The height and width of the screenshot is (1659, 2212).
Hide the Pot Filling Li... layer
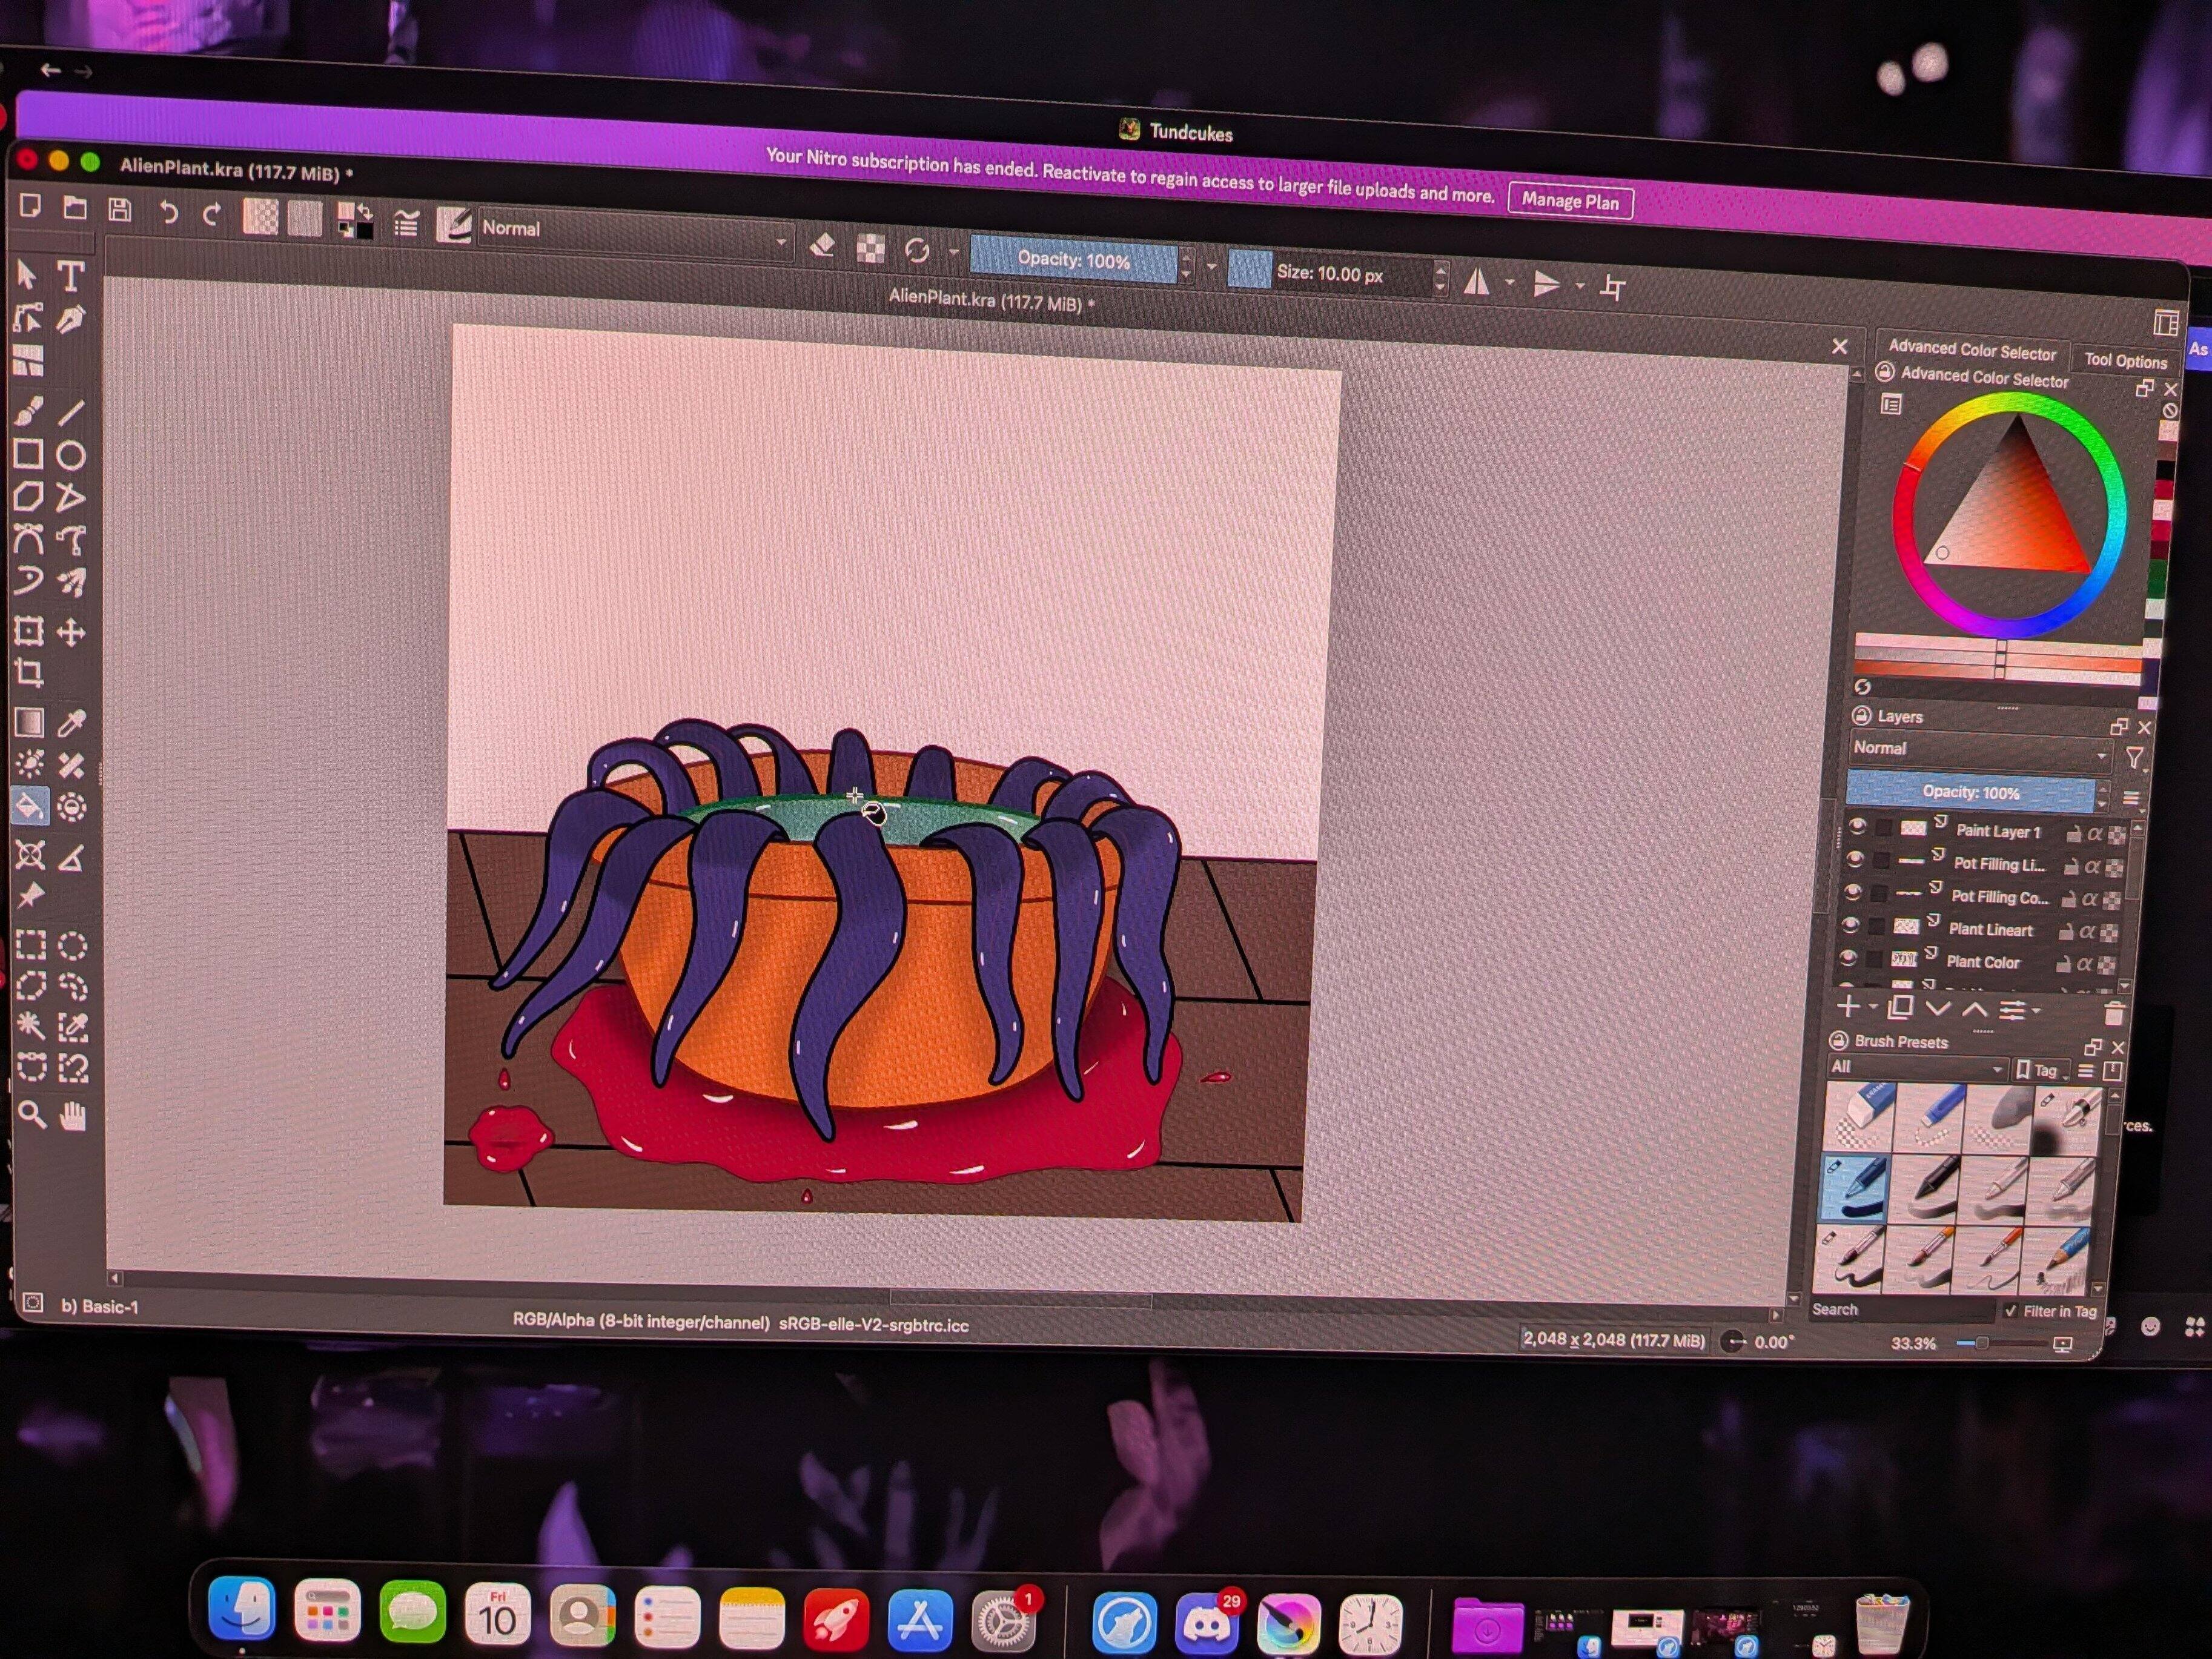(1855, 859)
